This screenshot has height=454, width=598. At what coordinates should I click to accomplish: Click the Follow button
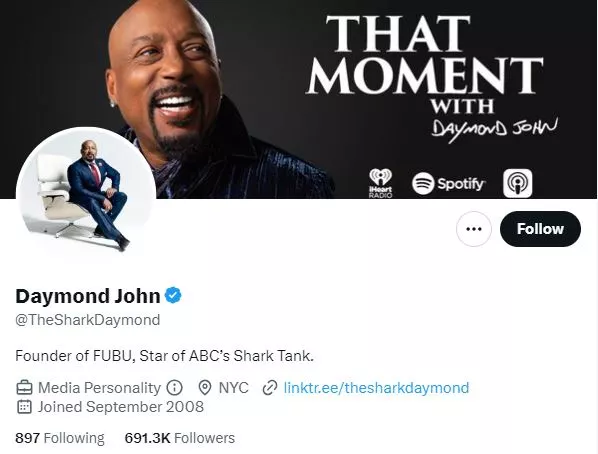540,229
